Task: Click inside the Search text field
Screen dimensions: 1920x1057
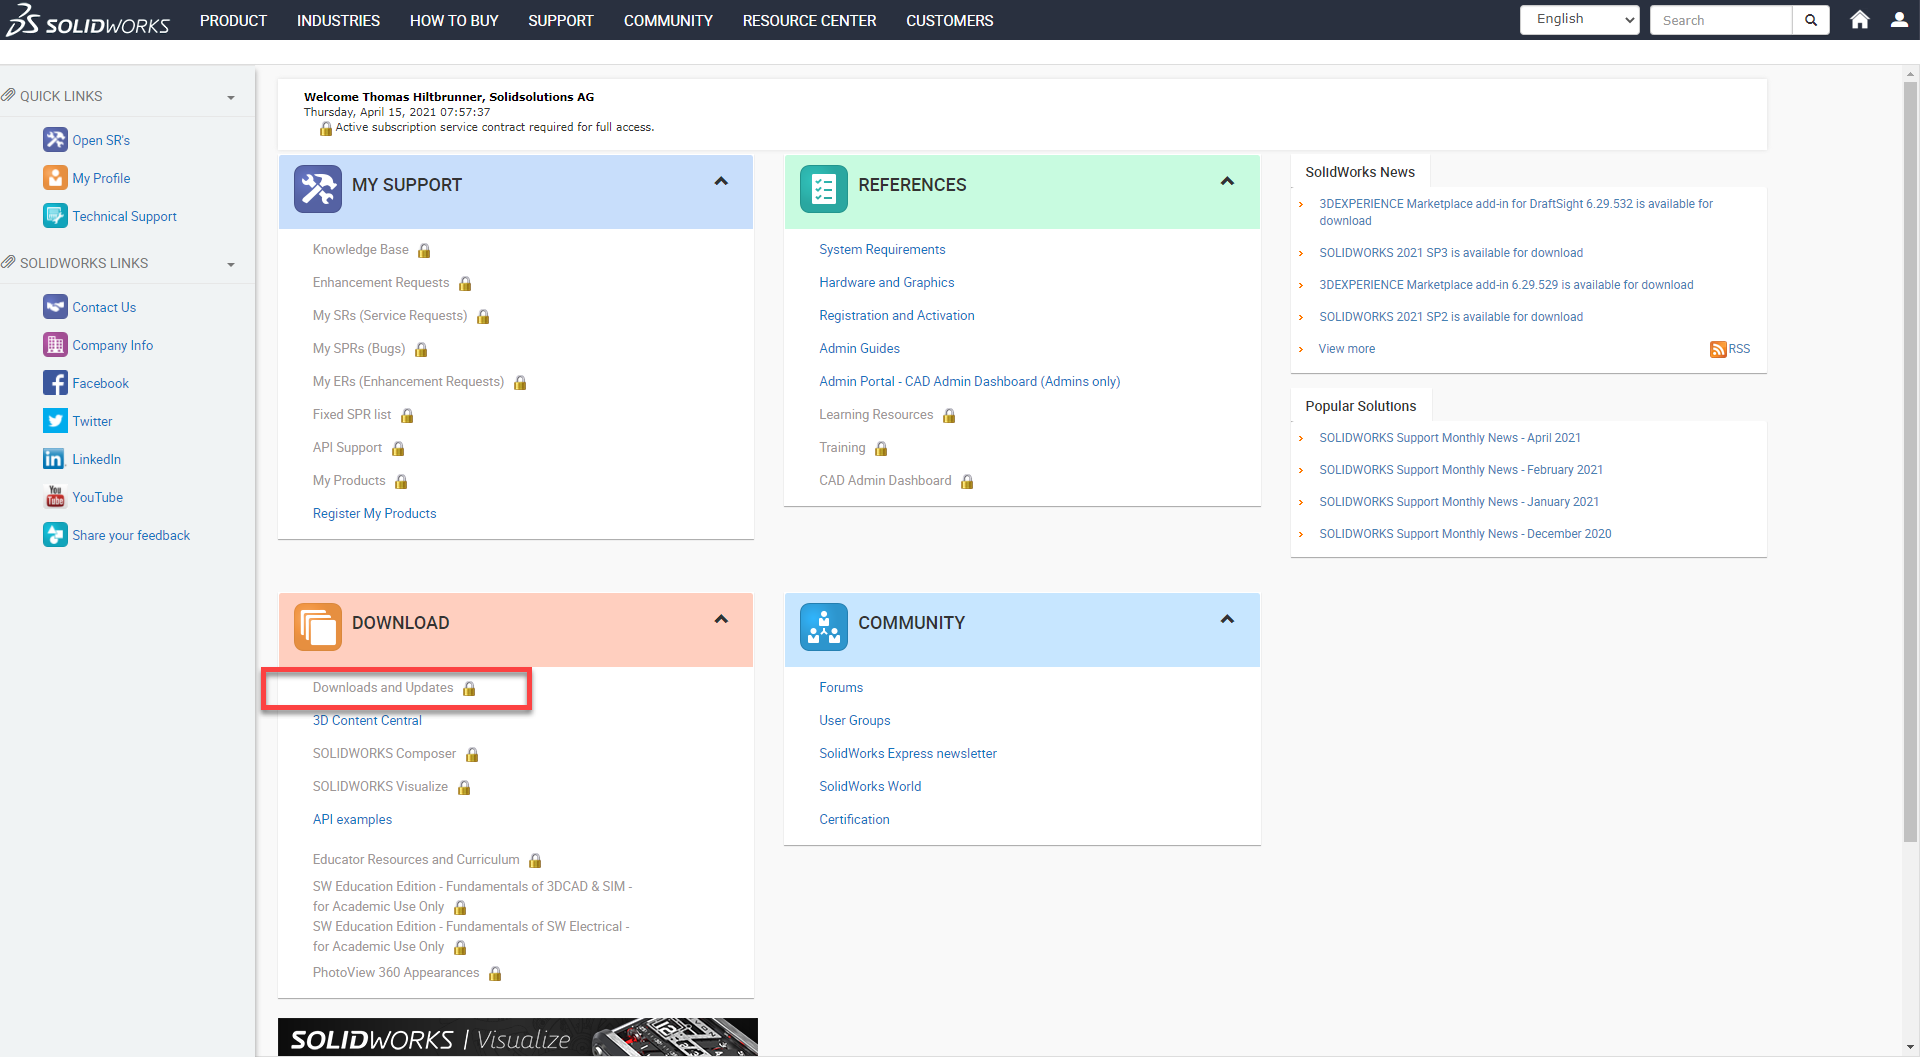Action: pos(1720,20)
